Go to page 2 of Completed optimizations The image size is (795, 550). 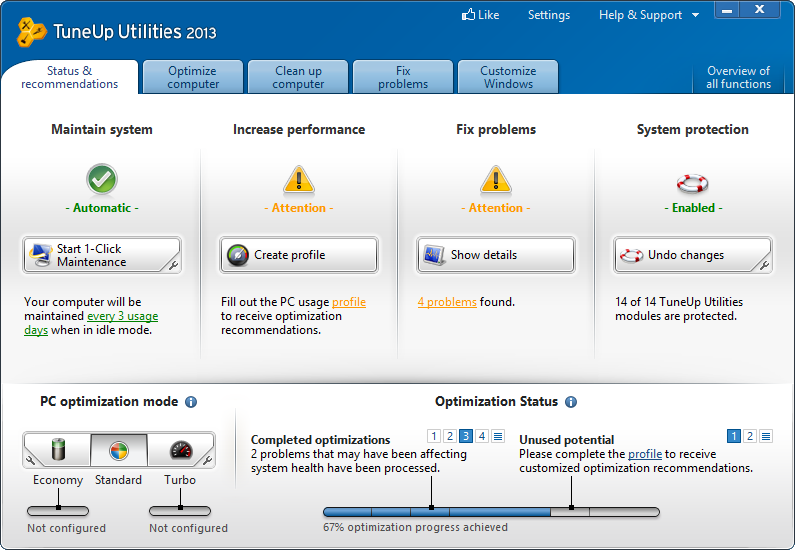[x=450, y=436]
